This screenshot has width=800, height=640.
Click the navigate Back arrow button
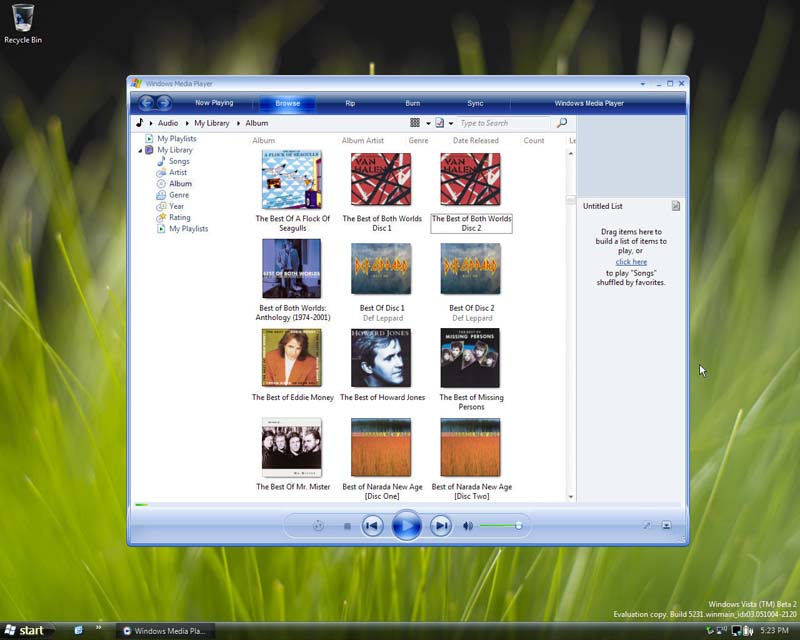146,103
